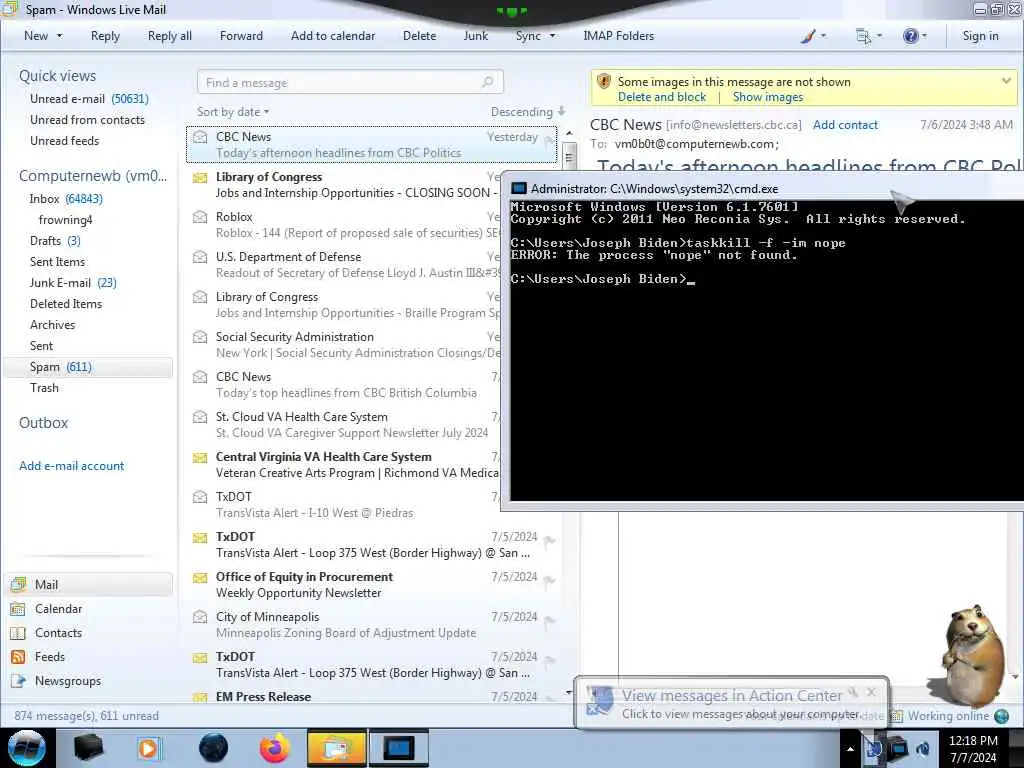Open the media player taskbar icon

pyautogui.click(x=149, y=748)
